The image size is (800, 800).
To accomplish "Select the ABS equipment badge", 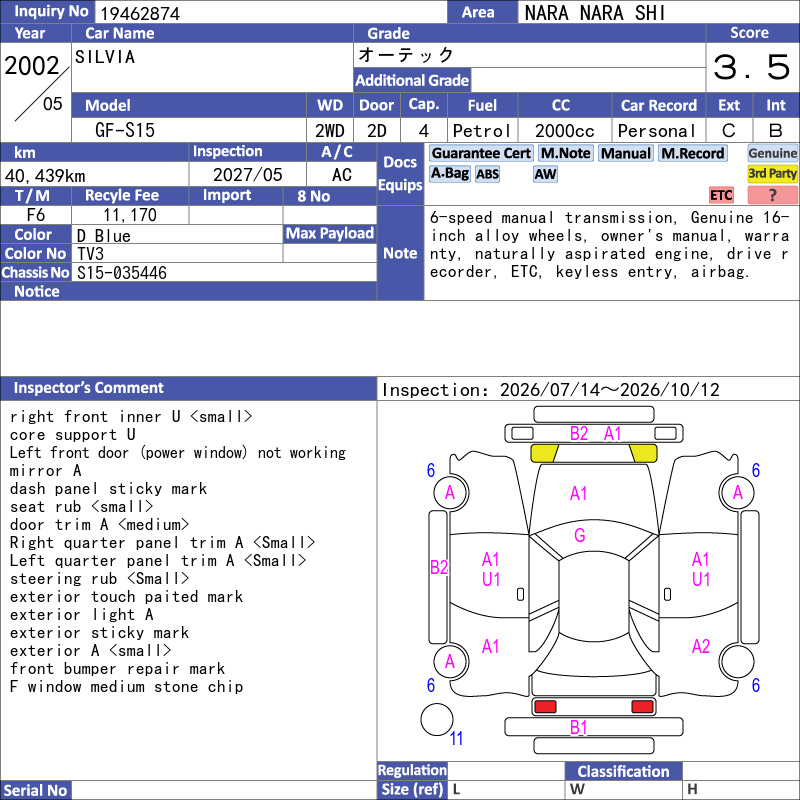I will click(487, 174).
